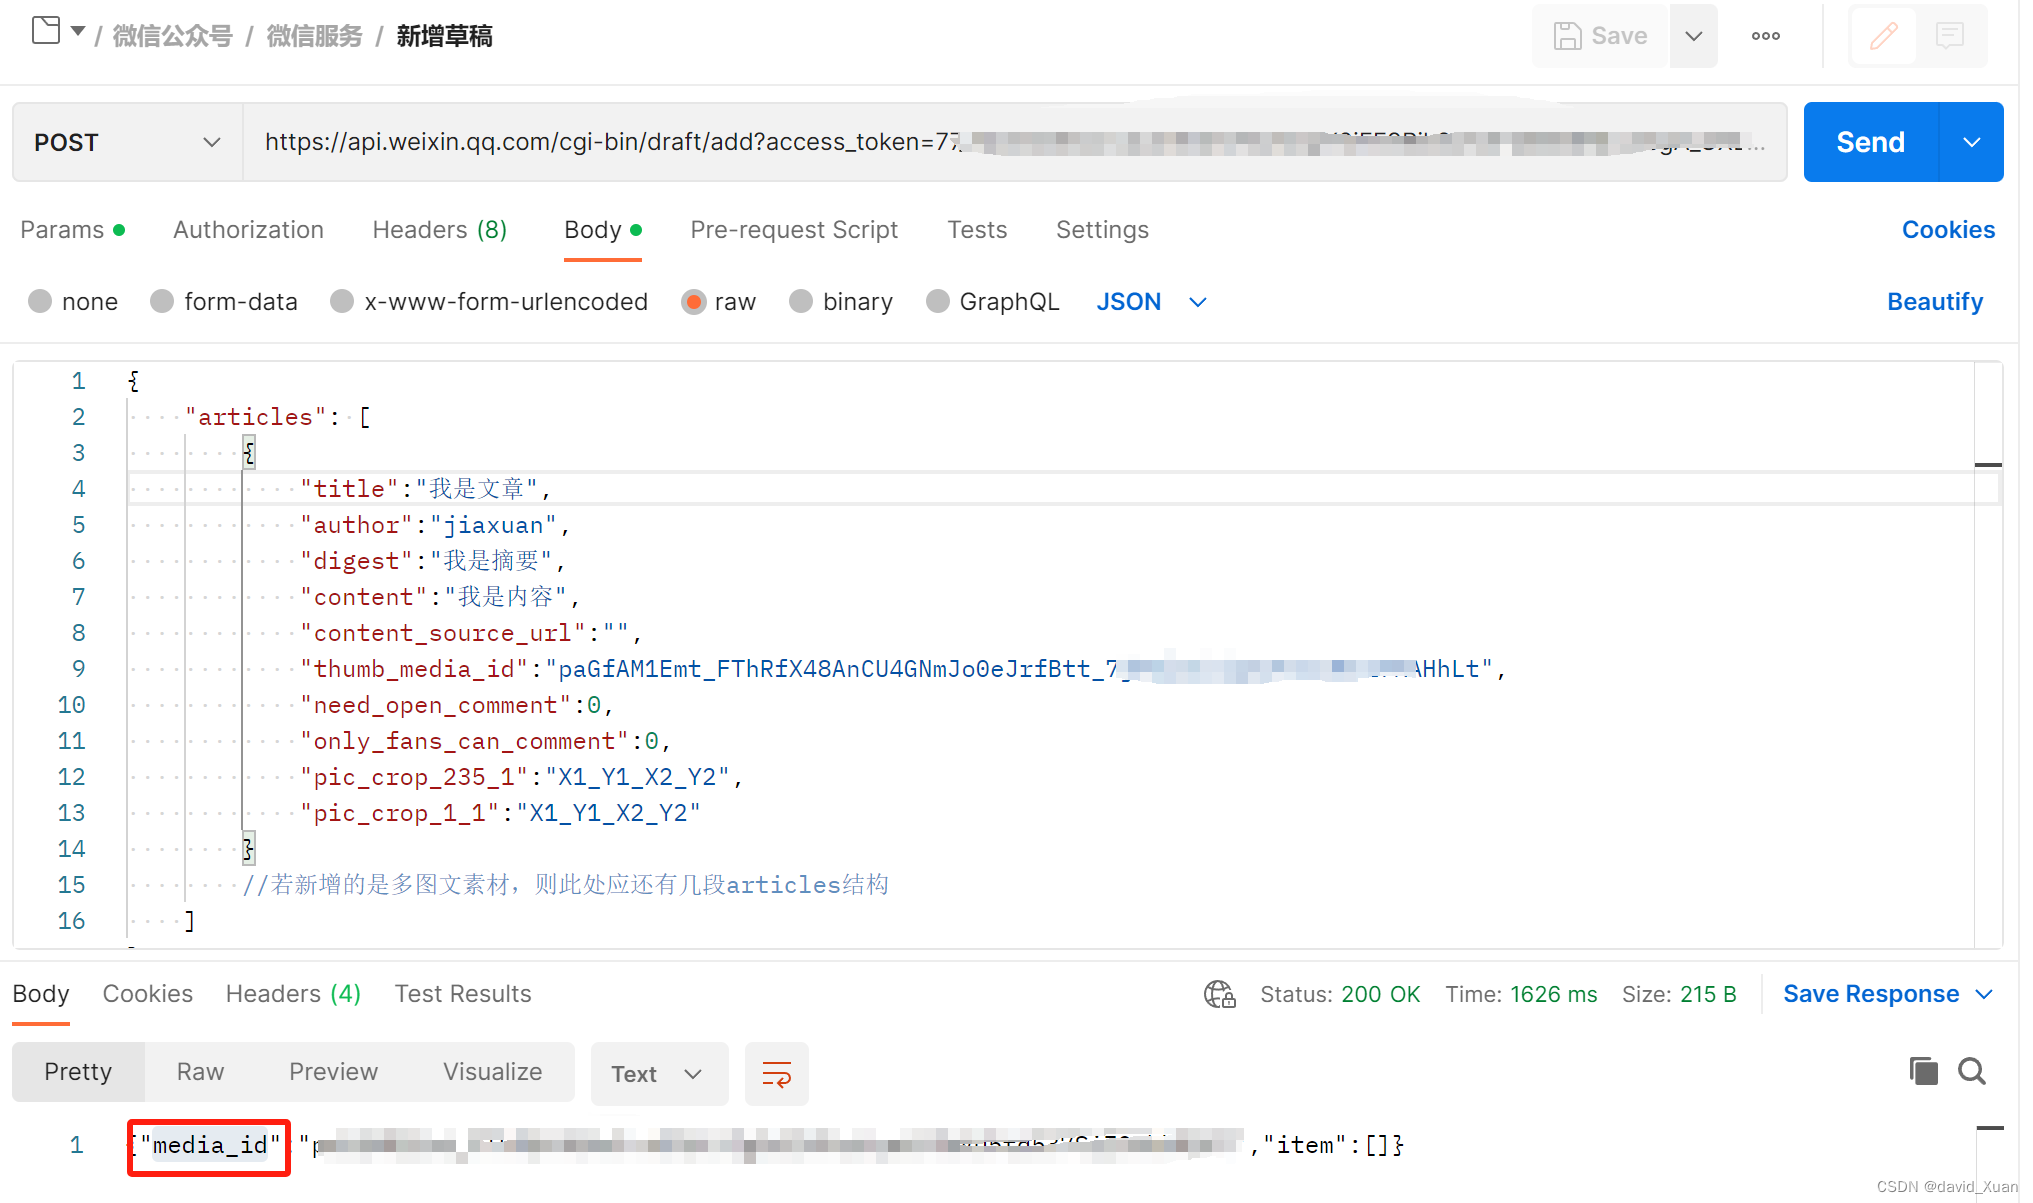Screen dimensions: 2033x1203
Task: Expand the JSON format dropdown
Action: pyautogui.click(x=1198, y=302)
